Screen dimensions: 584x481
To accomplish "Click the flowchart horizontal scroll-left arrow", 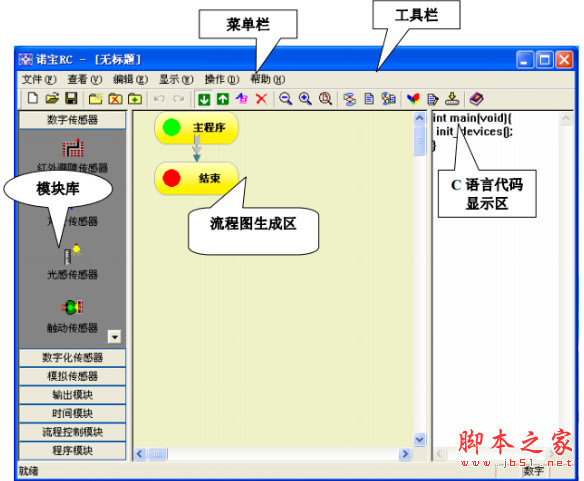I will (140, 454).
